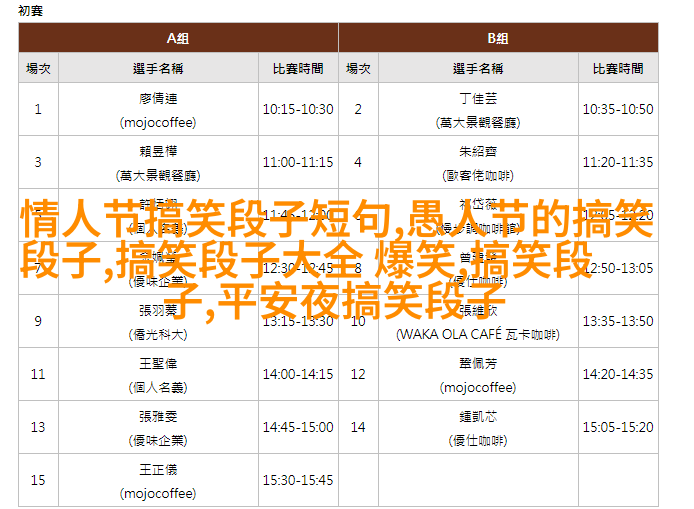Click the 11:20-11:35 time slot
Viewport: 694px width, 509px height.
click(617, 162)
